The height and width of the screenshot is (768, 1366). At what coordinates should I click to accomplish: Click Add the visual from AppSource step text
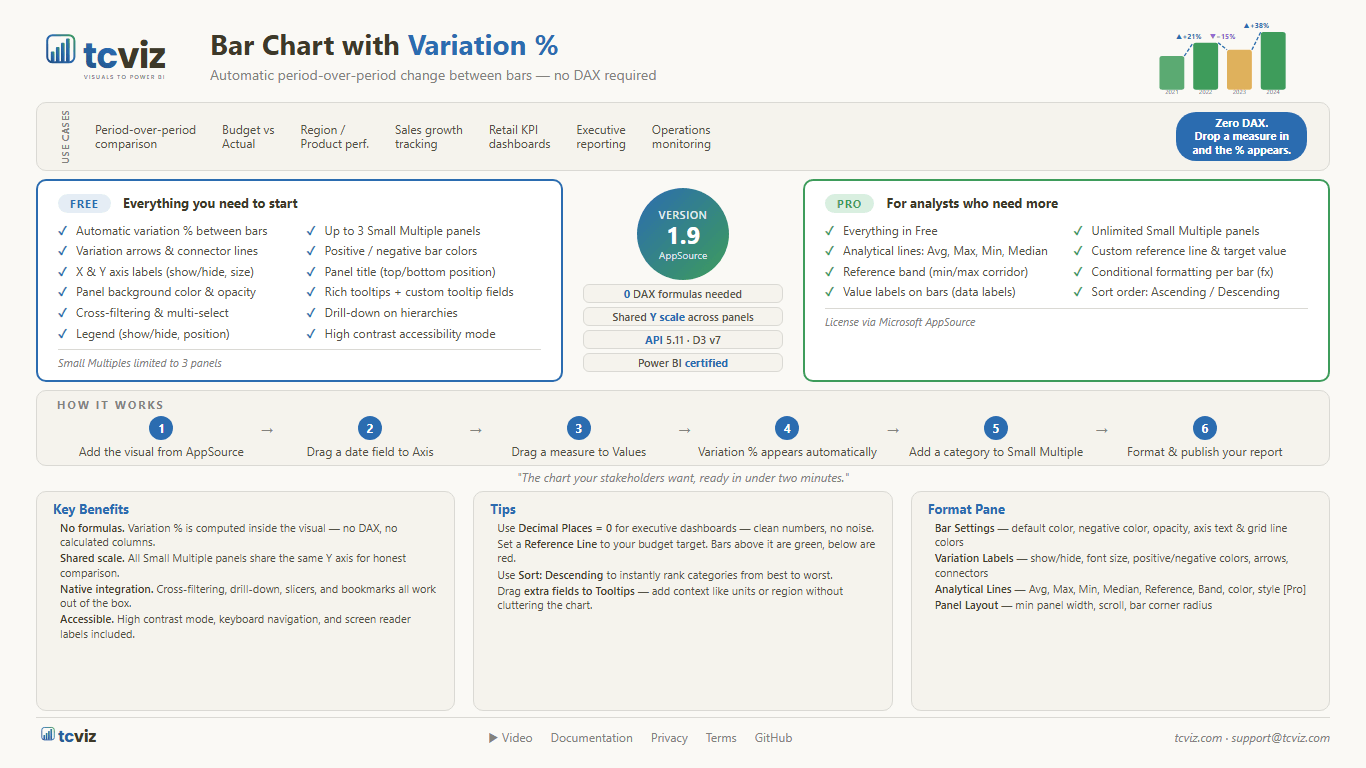(161, 452)
